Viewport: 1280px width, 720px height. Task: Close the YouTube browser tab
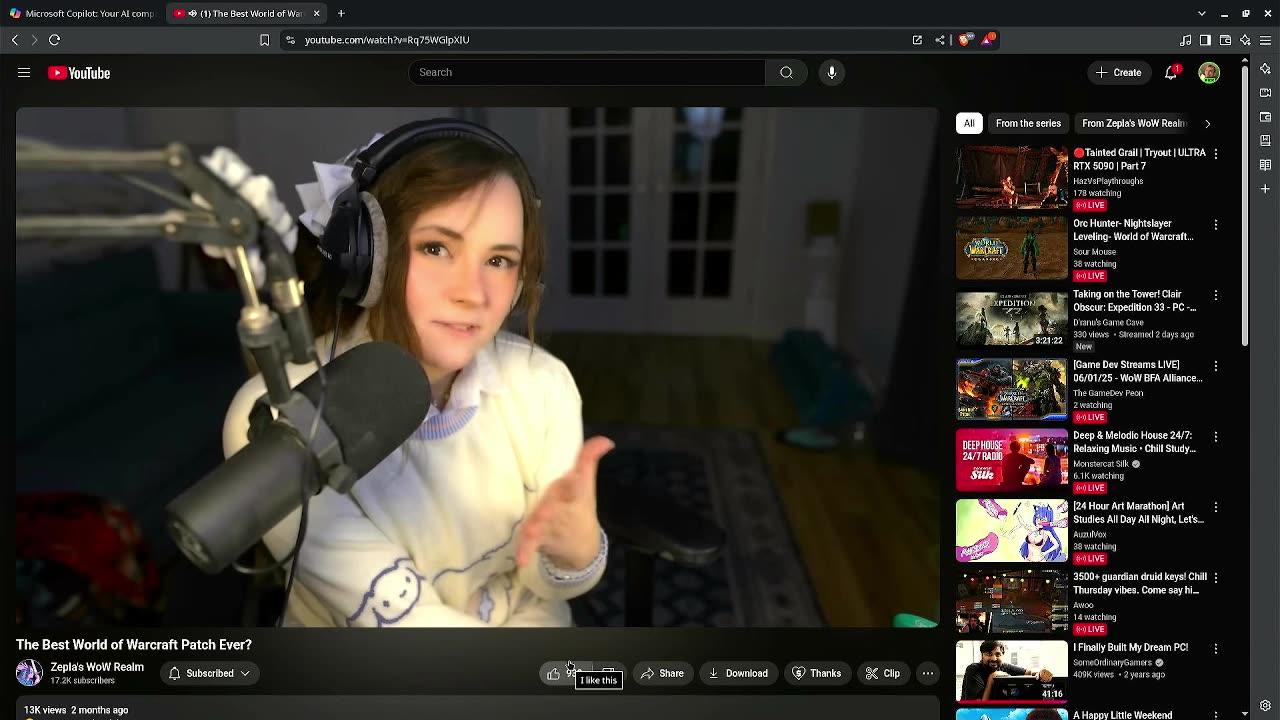coord(317,13)
